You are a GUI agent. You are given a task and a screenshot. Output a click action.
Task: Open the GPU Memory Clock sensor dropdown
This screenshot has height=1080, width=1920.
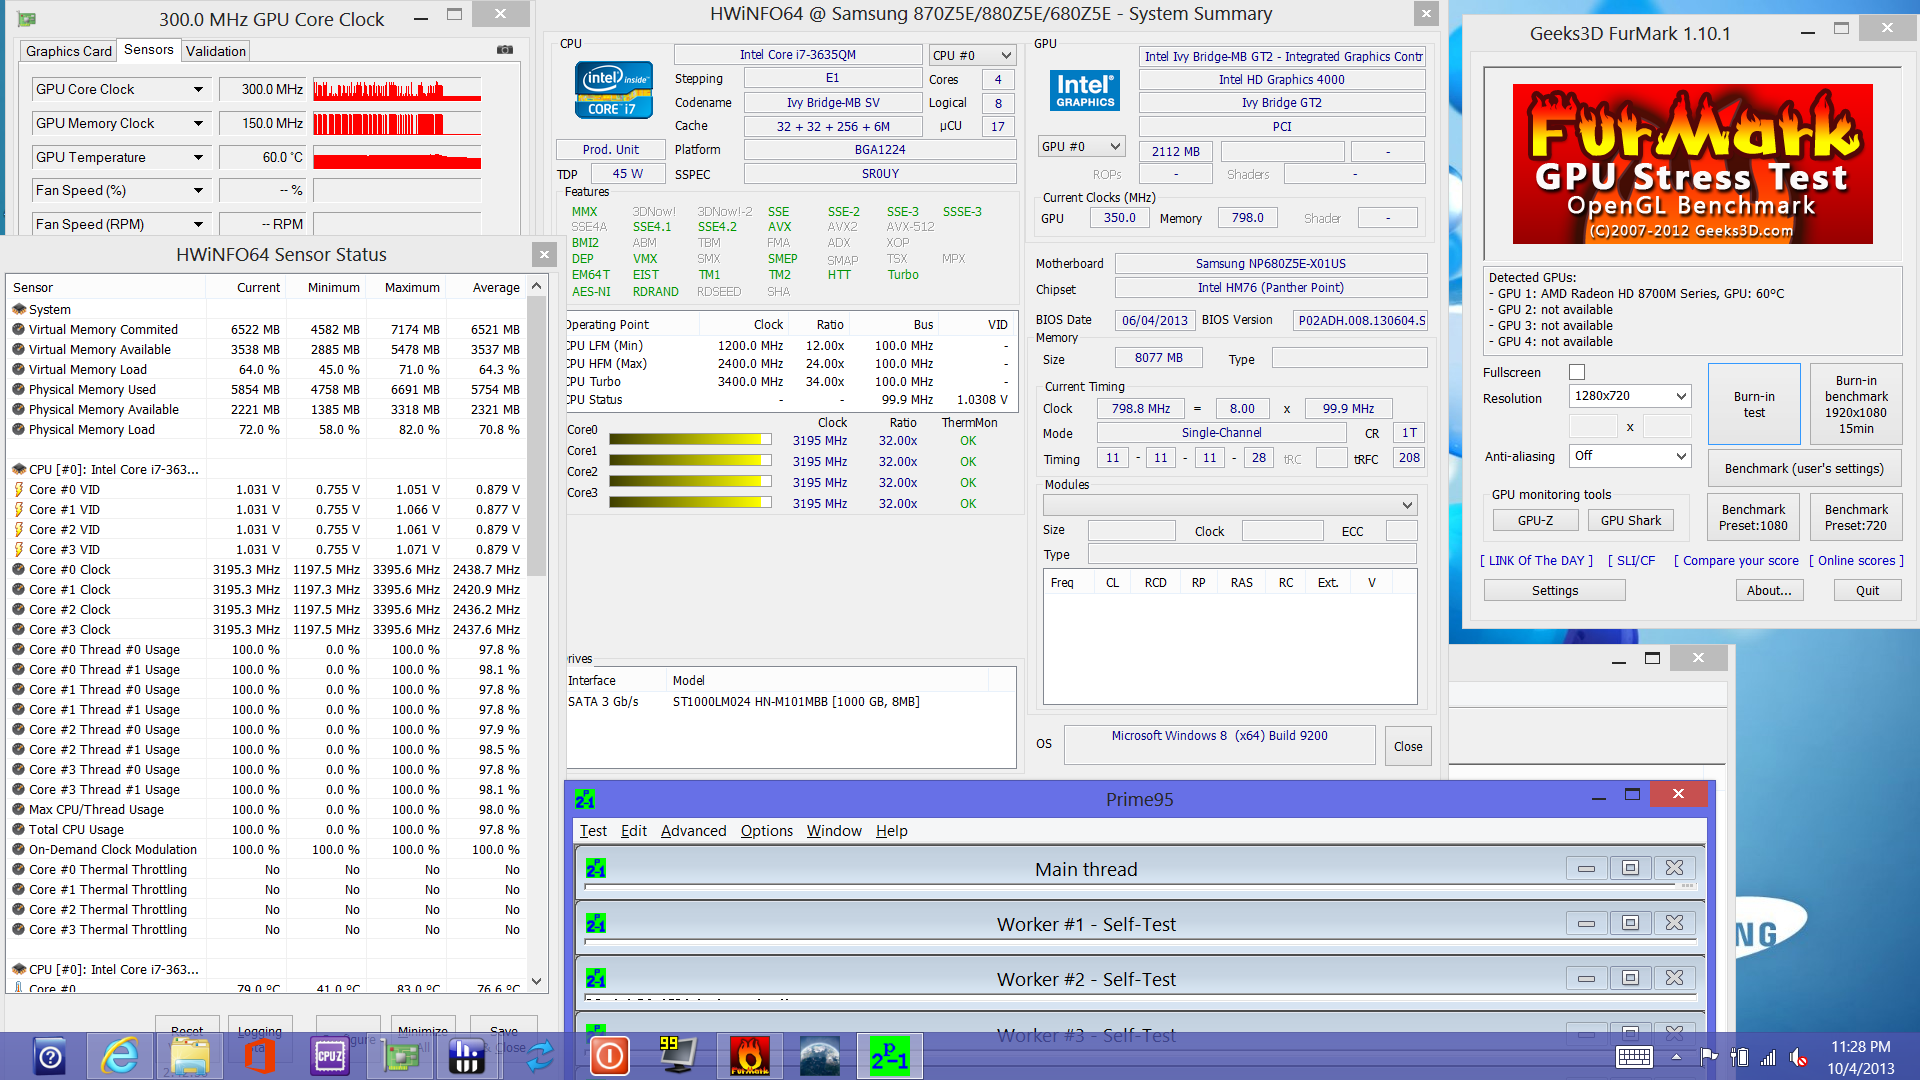pos(198,123)
